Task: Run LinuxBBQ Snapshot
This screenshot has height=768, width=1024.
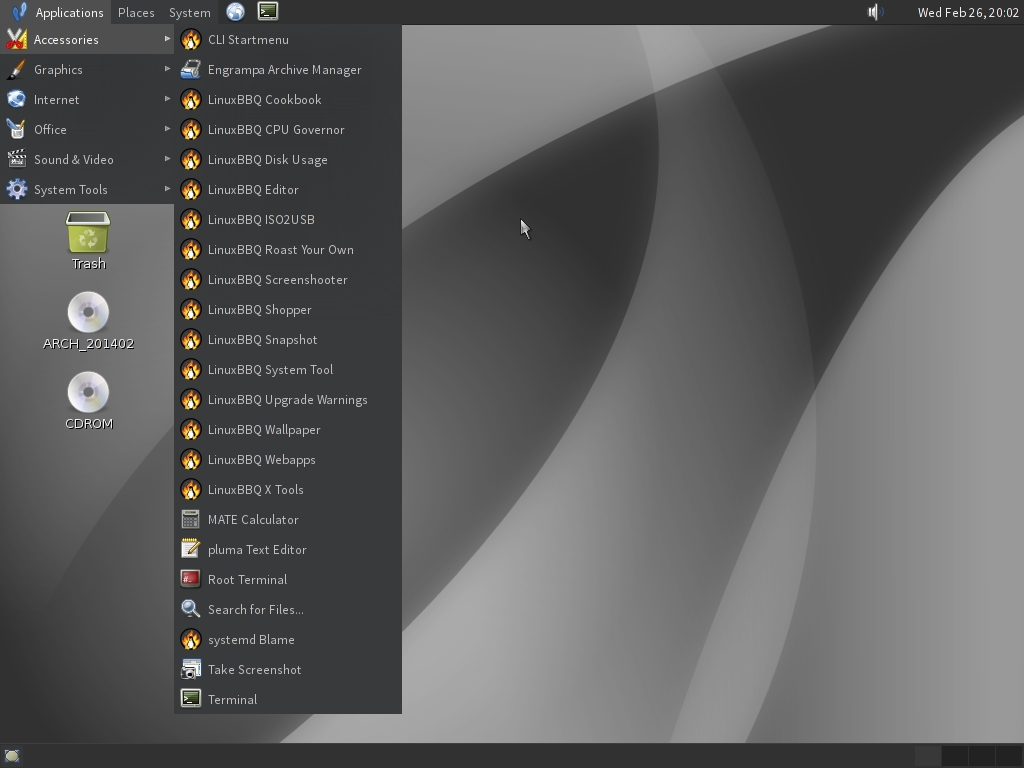Action: point(288,340)
